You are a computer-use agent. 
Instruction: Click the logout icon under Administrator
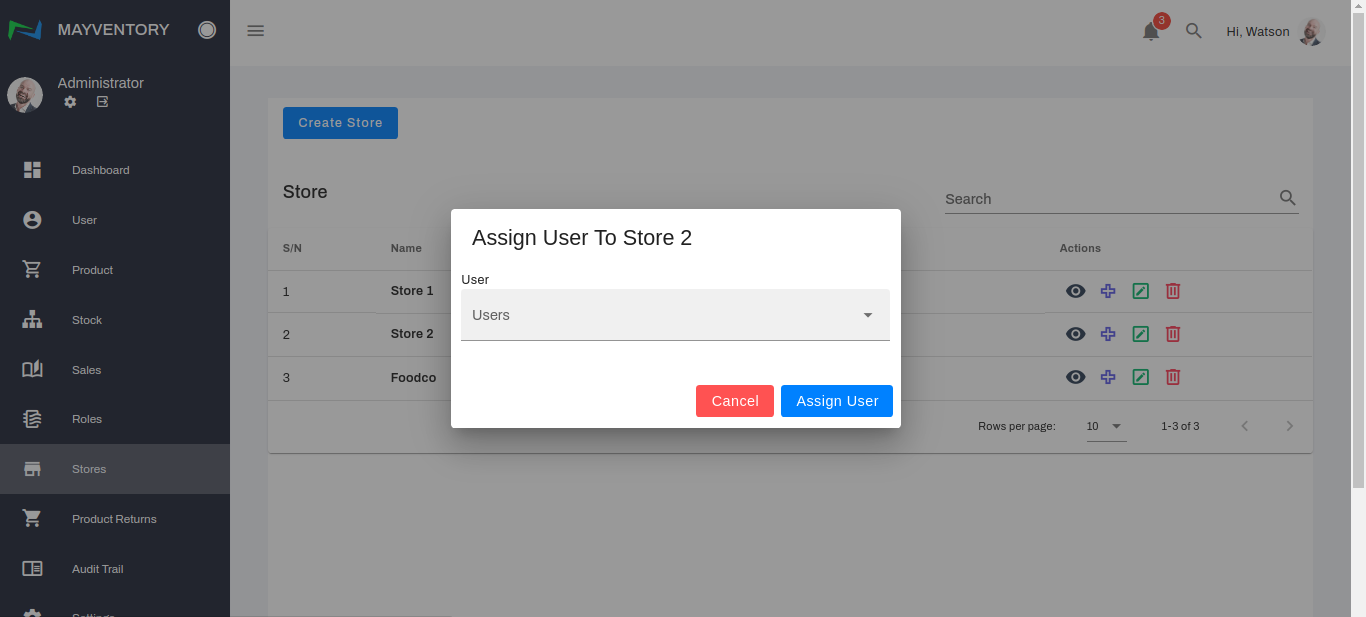102,102
